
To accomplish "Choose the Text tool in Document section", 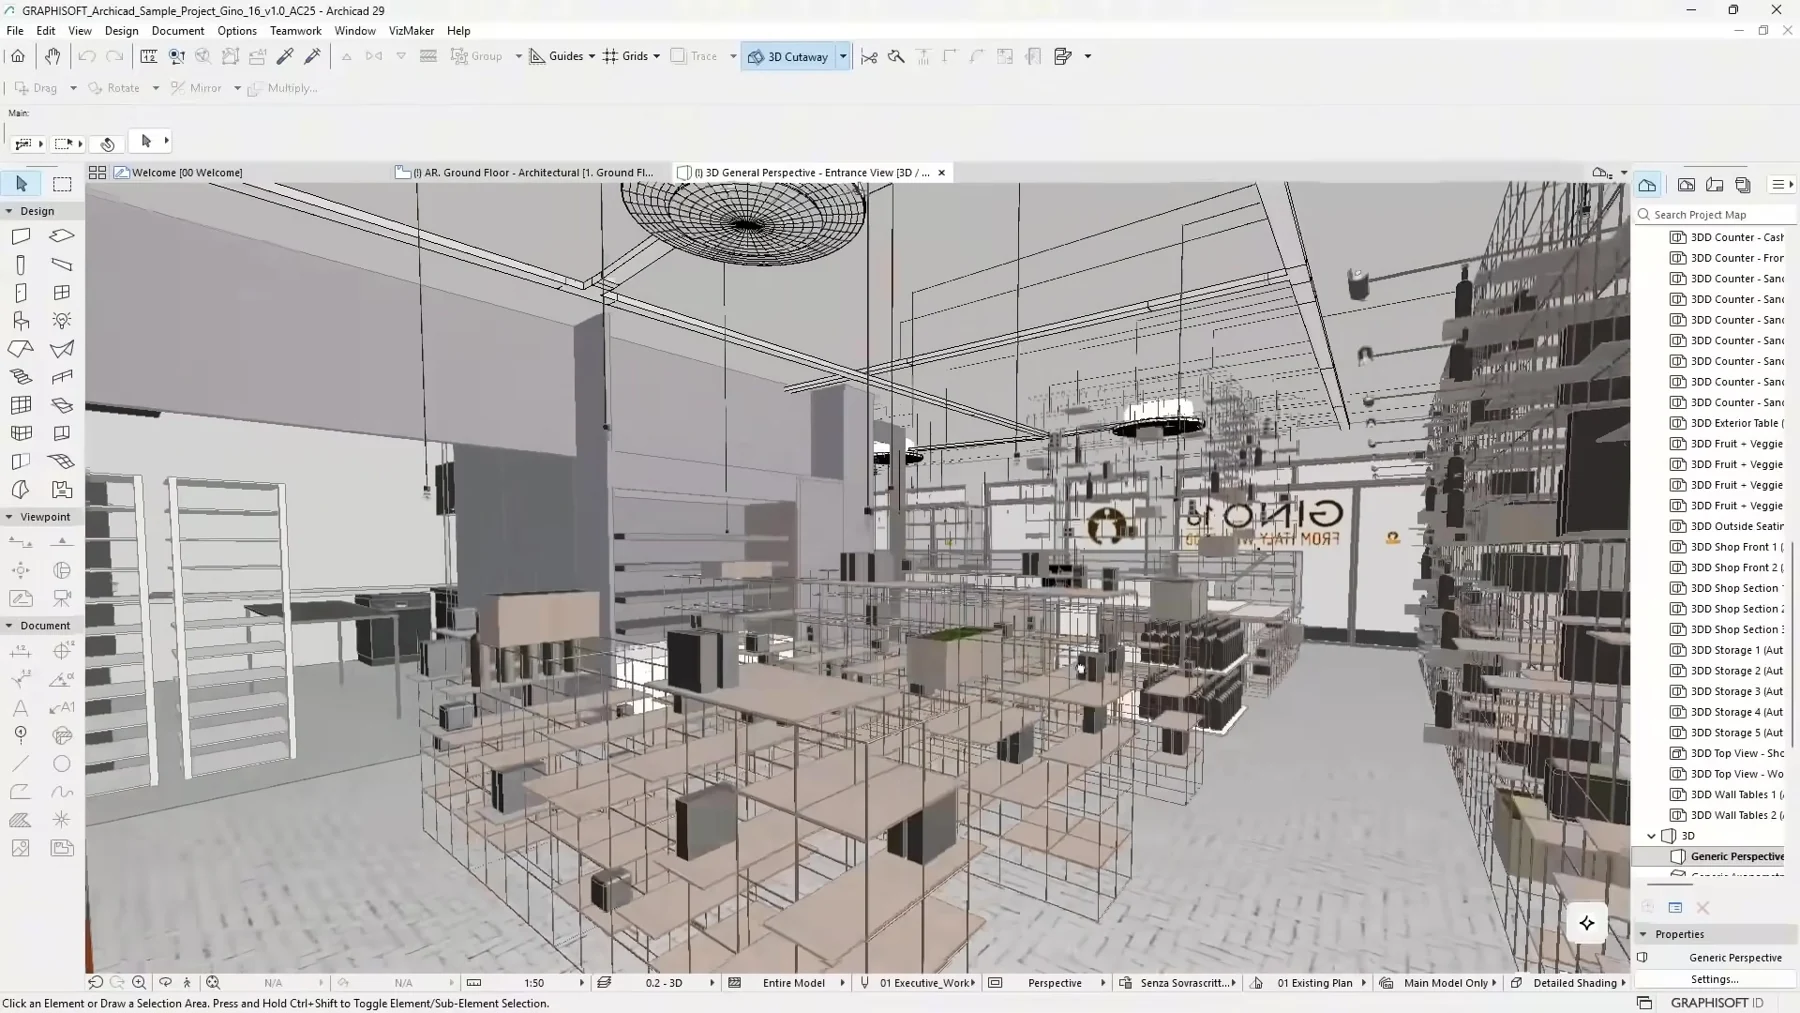I will tap(21, 708).
